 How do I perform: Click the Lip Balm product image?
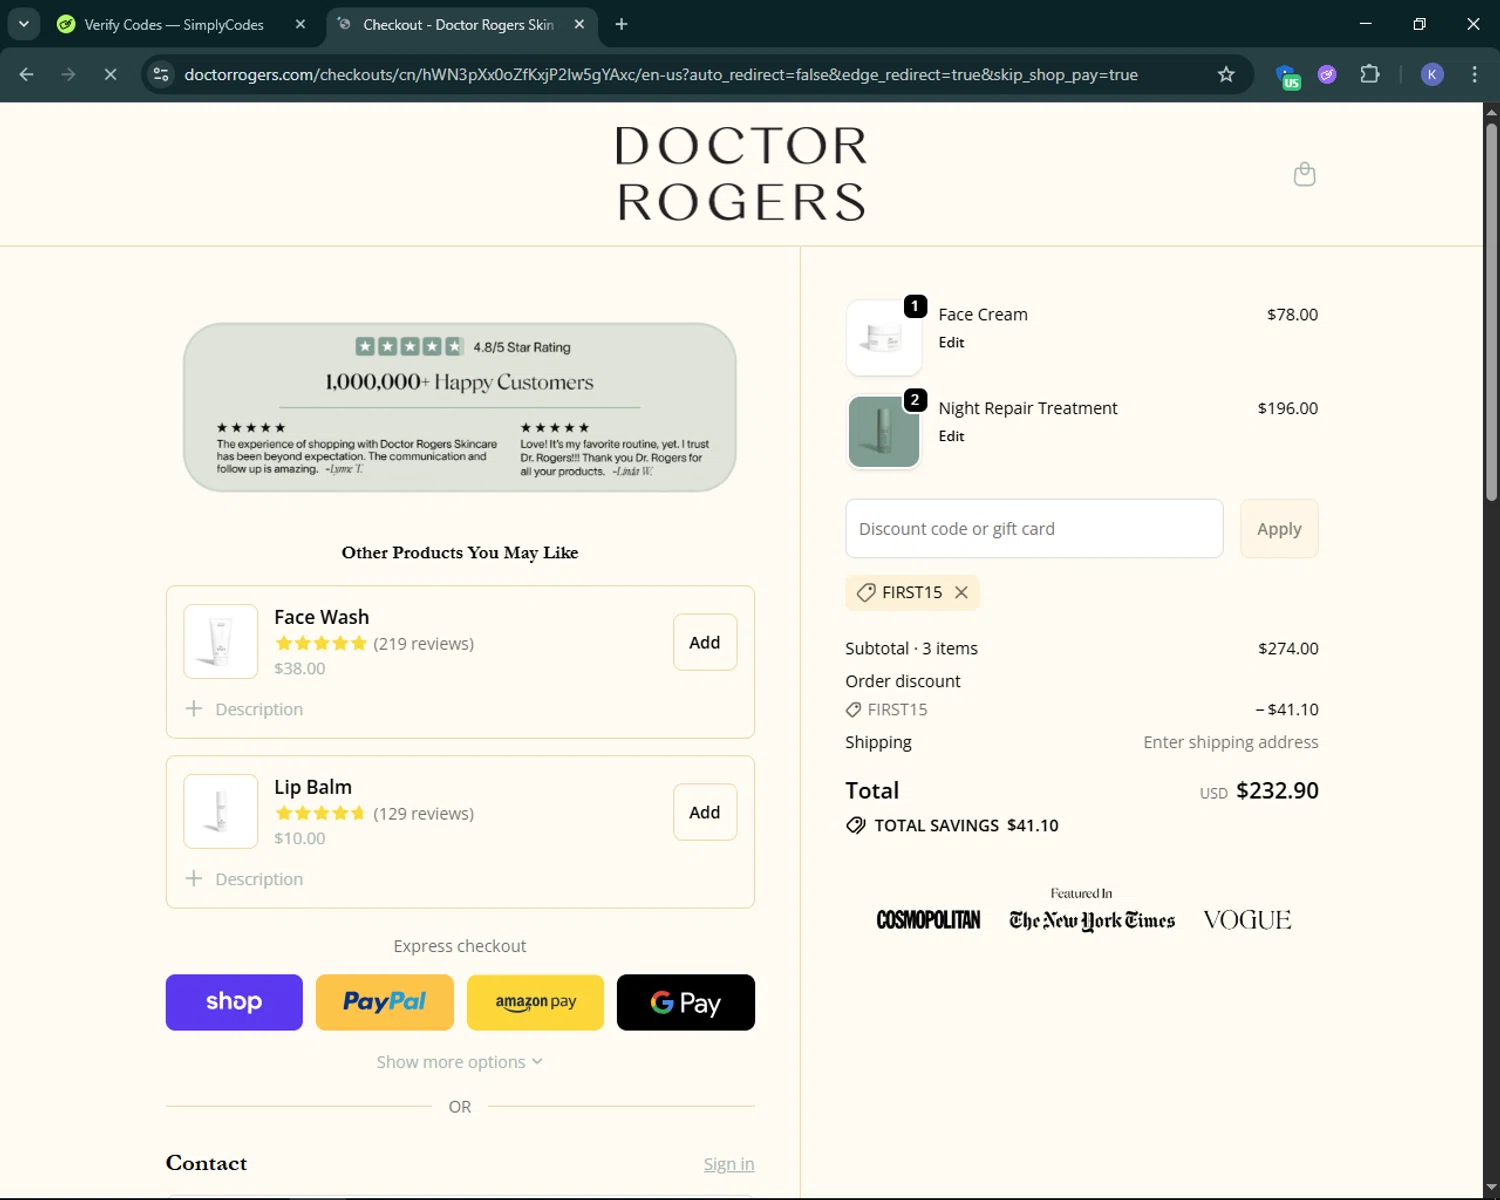click(x=221, y=811)
